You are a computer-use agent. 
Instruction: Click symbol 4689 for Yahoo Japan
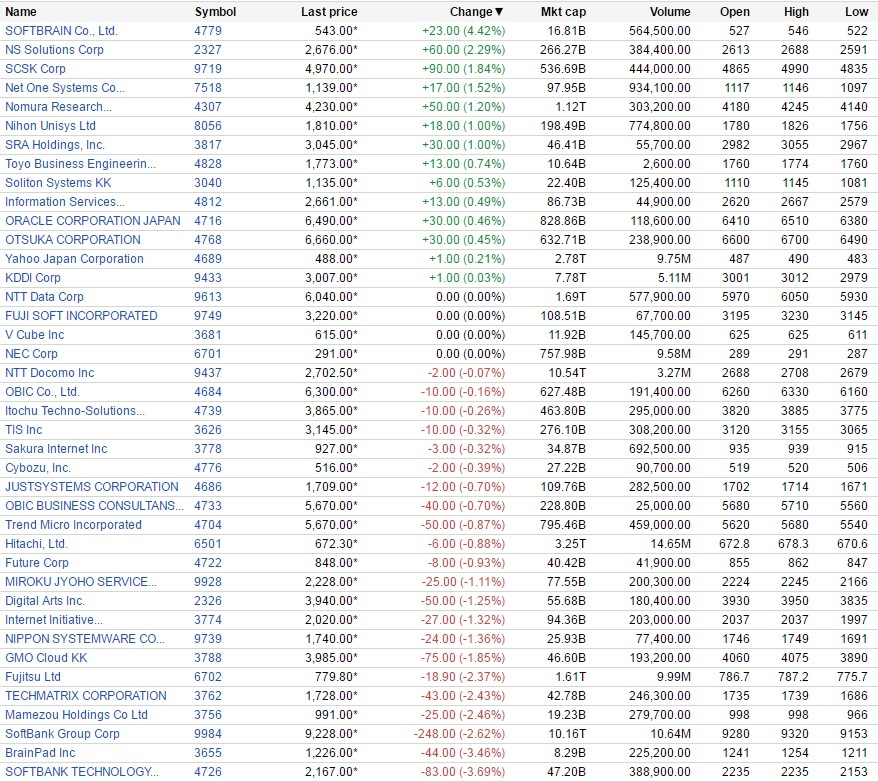[x=208, y=259]
